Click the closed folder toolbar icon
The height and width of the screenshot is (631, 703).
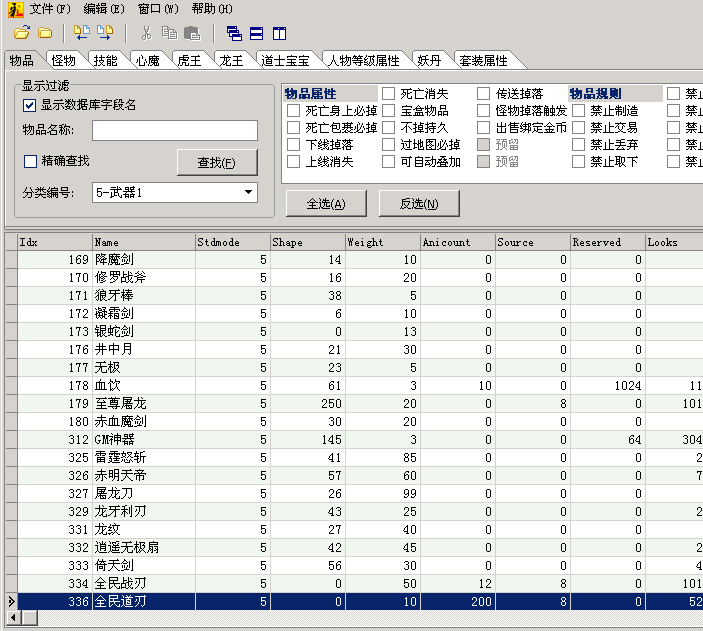click(x=45, y=33)
